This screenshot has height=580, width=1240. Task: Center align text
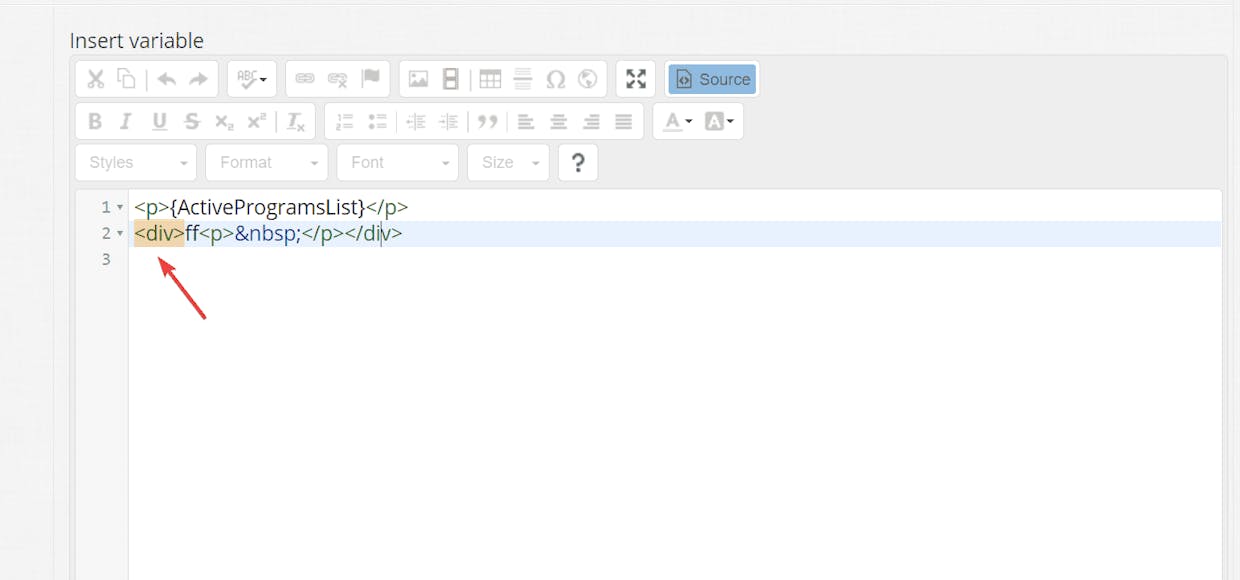[559, 122]
